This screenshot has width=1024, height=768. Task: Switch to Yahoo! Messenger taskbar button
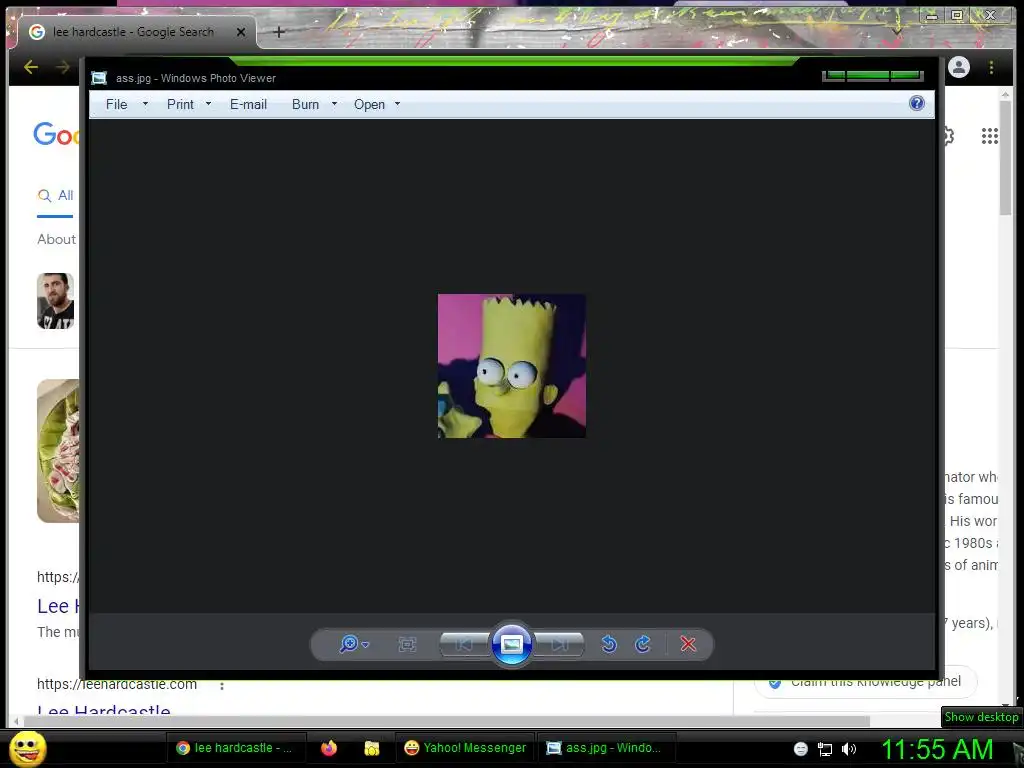click(465, 748)
